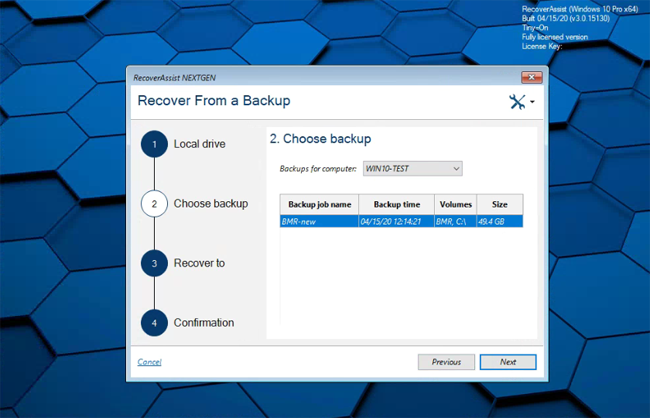Open step 4 Confirmation circle
Viewport: 650px width, 418px height.
pyautogui.click(x=154, y=323)
